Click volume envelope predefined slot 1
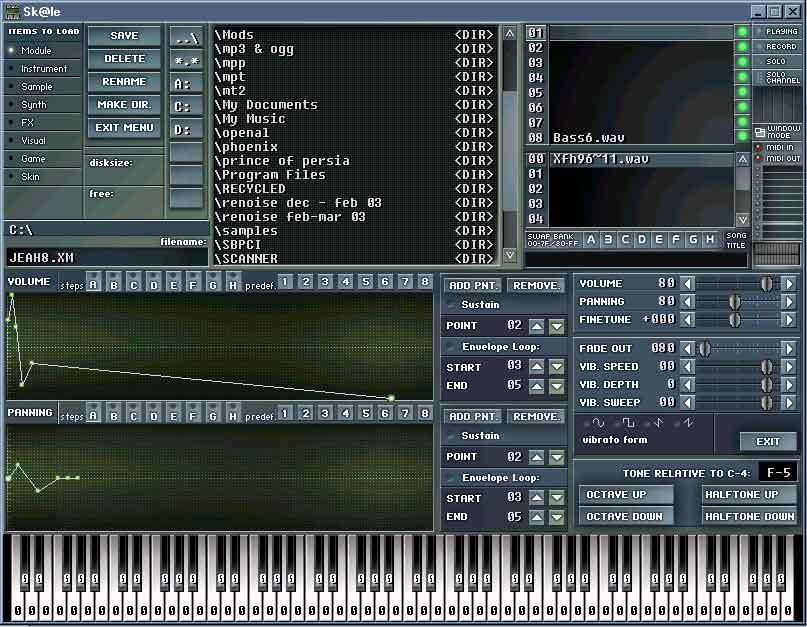The width and height of the screenshot is (807, 627). pos(286,282)
